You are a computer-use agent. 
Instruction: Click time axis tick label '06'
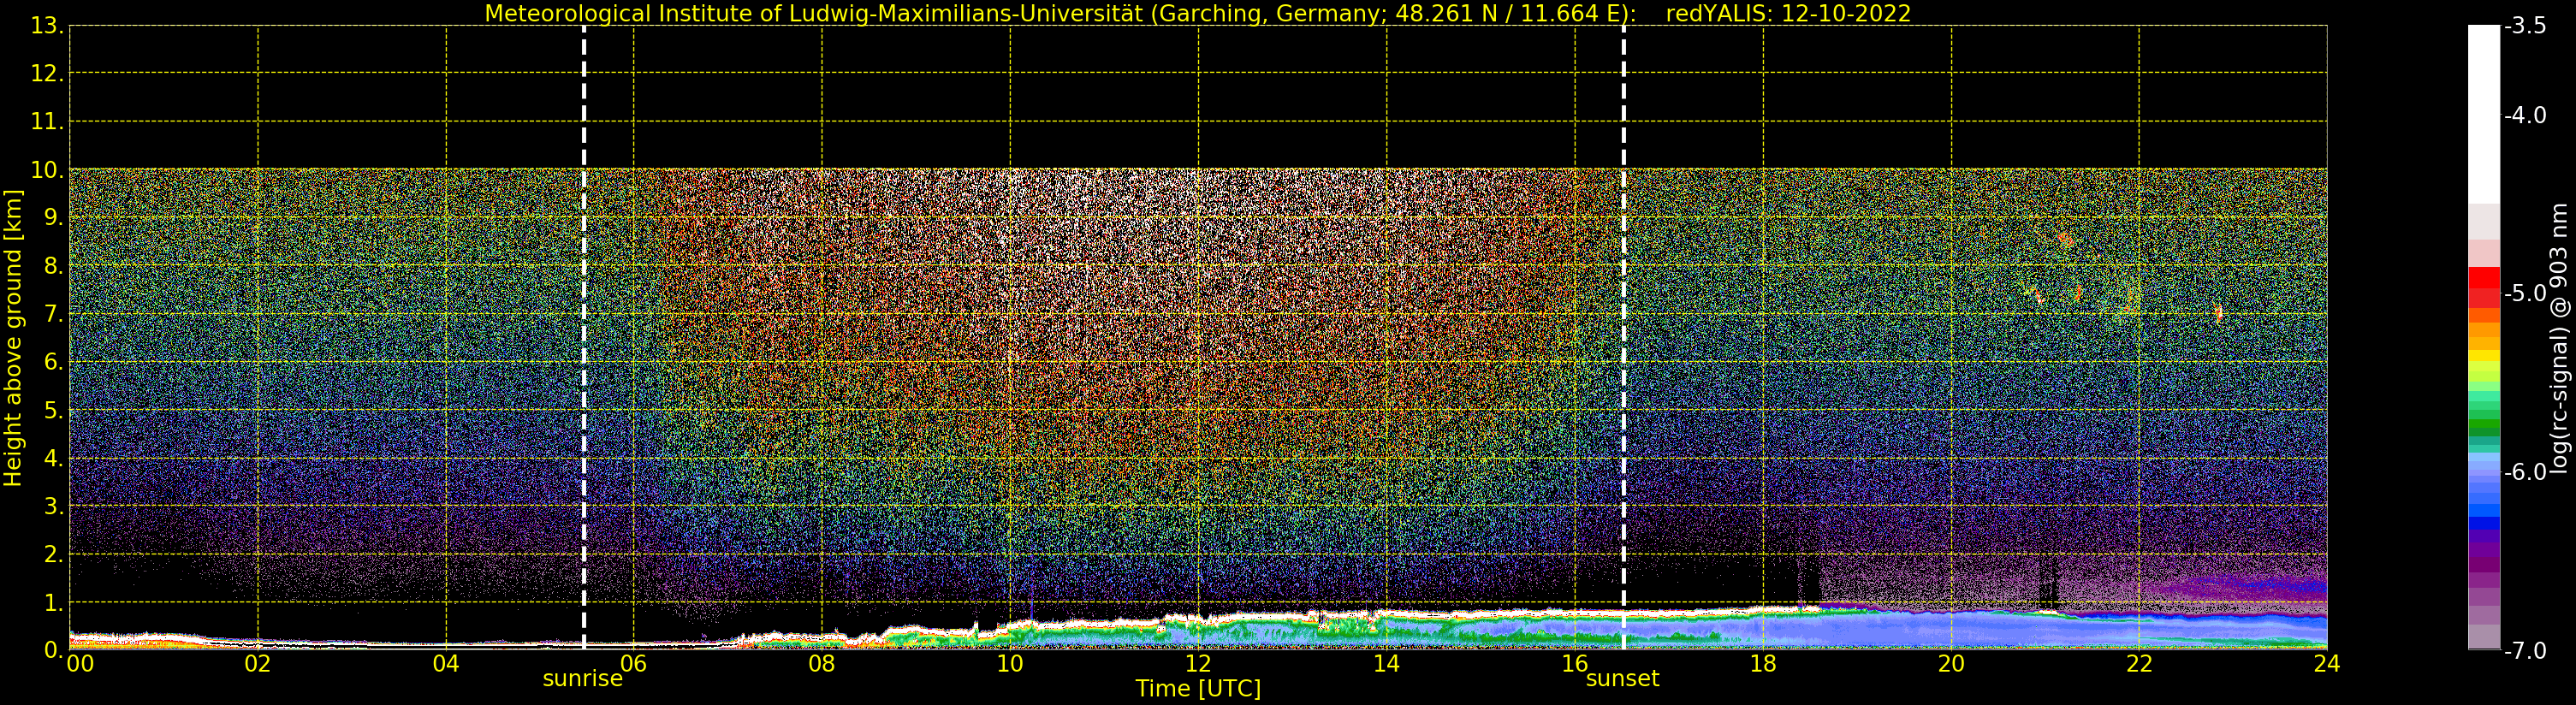click(634, 664)
